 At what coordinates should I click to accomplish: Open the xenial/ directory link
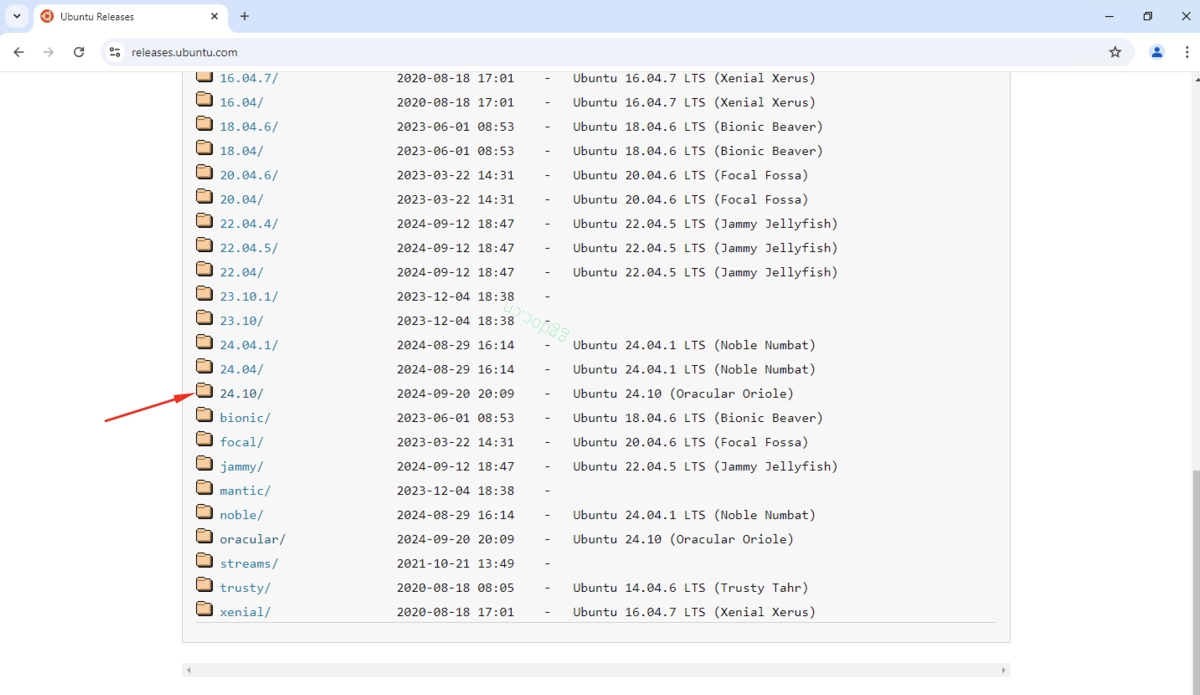coord(245,612)
